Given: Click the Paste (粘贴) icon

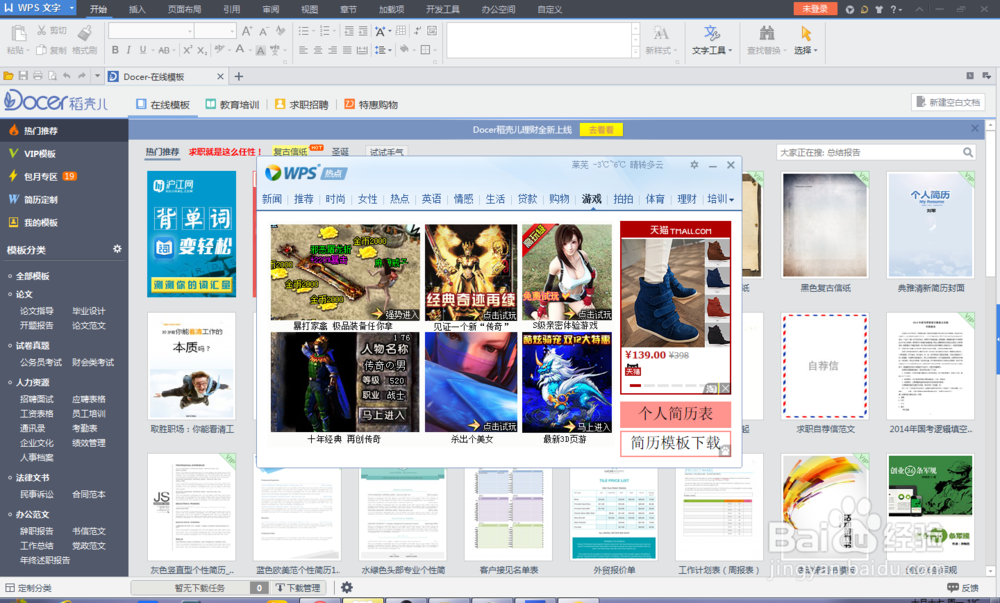Looking at the screenshot, I should (17, 33).
